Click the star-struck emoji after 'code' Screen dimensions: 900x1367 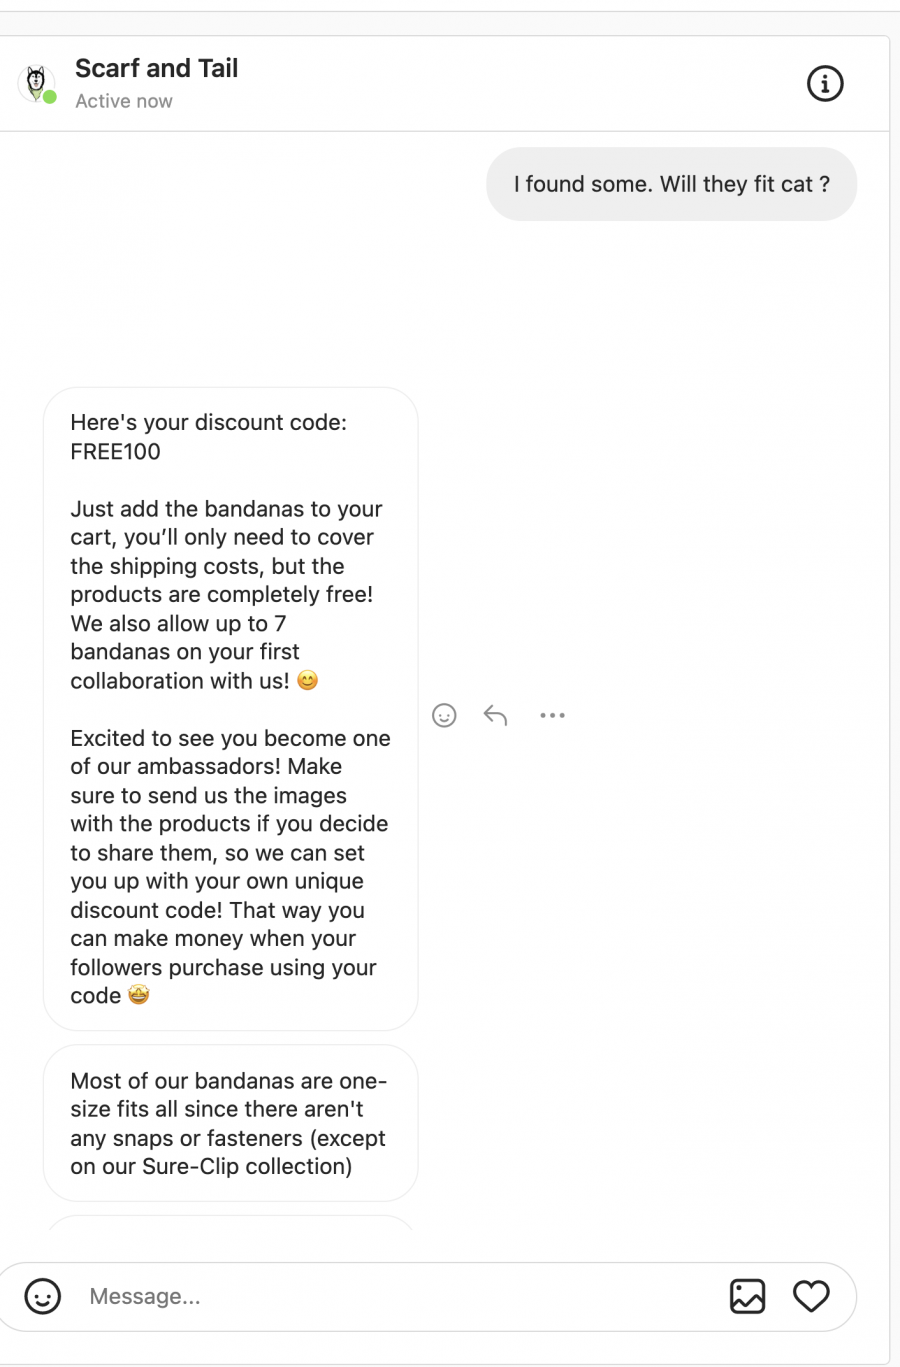point(139,995)
